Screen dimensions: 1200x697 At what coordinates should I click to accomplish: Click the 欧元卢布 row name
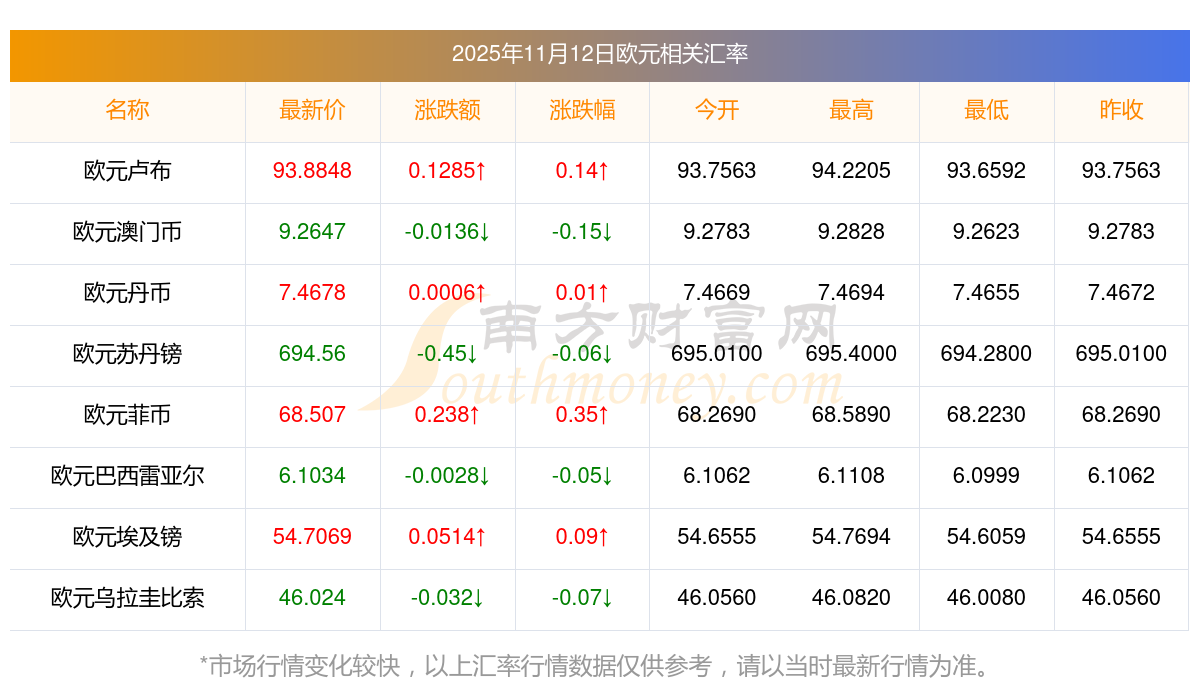(x=127, y=171)
